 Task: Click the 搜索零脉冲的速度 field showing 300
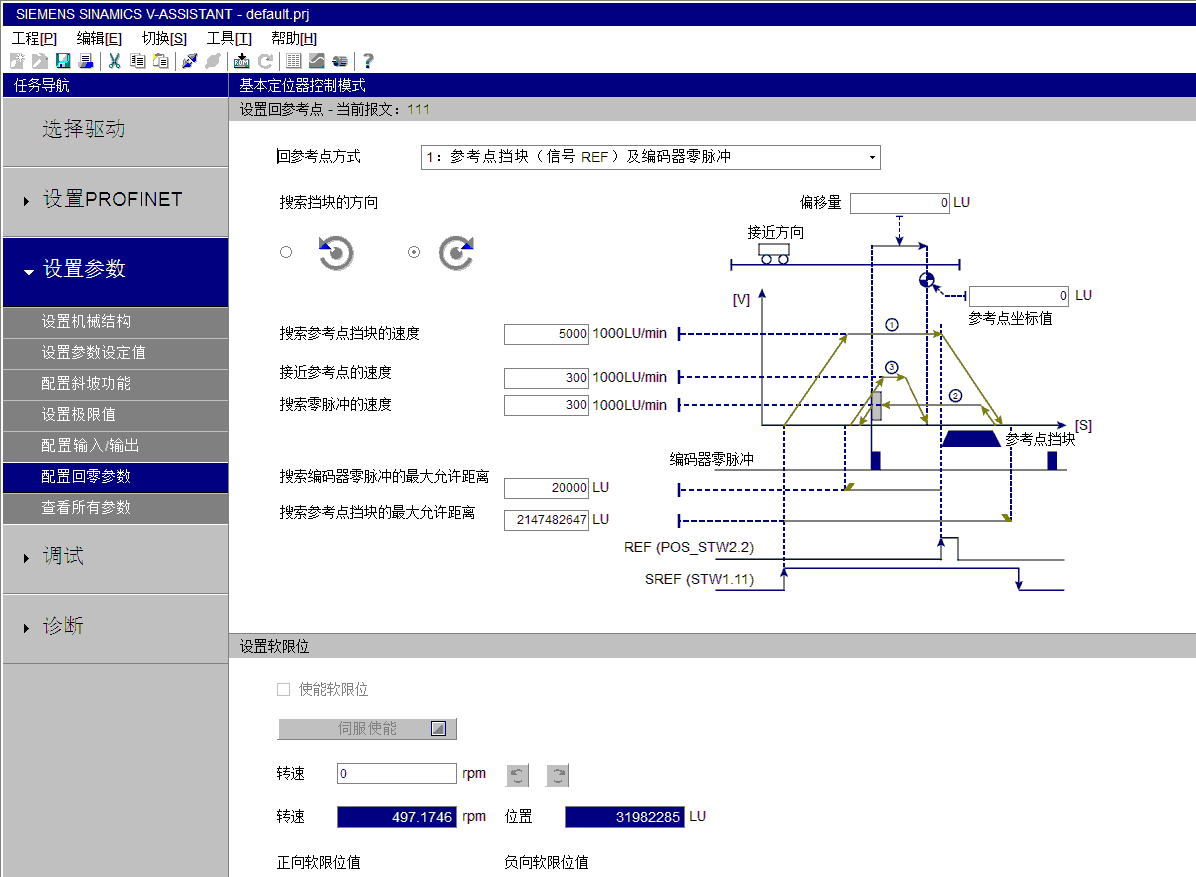(x=546, y=405)
